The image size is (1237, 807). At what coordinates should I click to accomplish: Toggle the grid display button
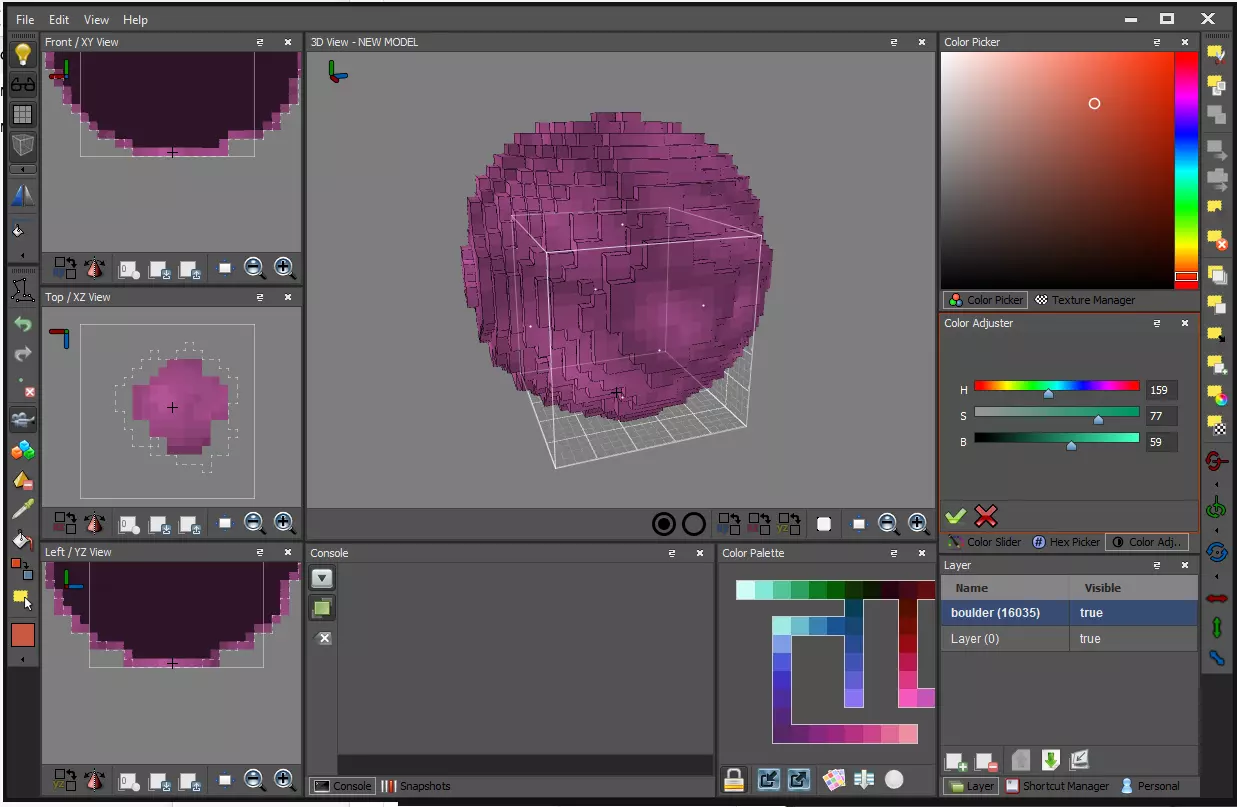(x=22, y=115)
